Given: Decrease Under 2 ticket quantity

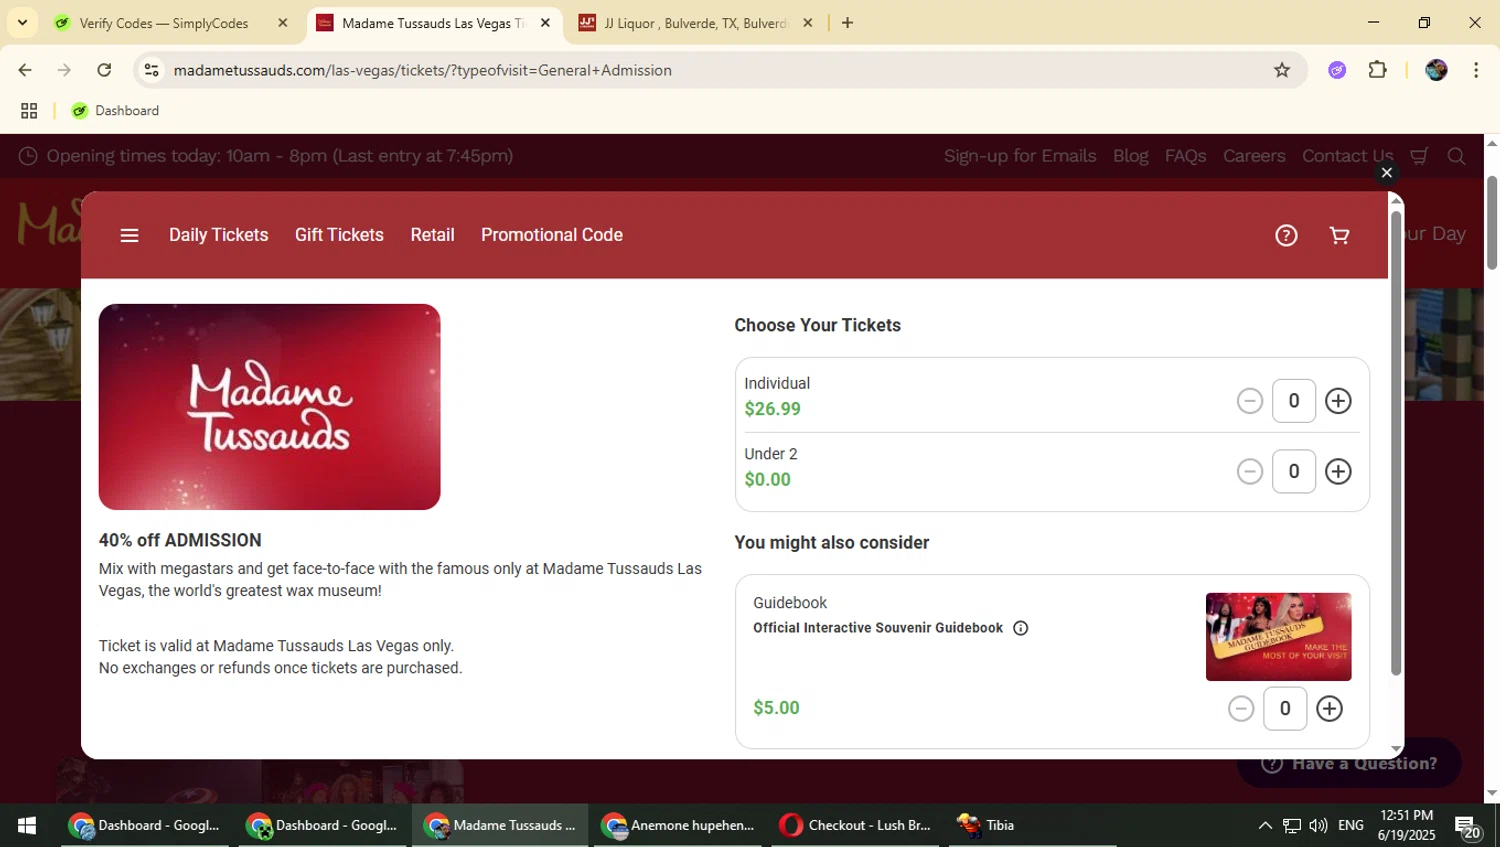Looking at the screenshot, I should [1250, 471].
